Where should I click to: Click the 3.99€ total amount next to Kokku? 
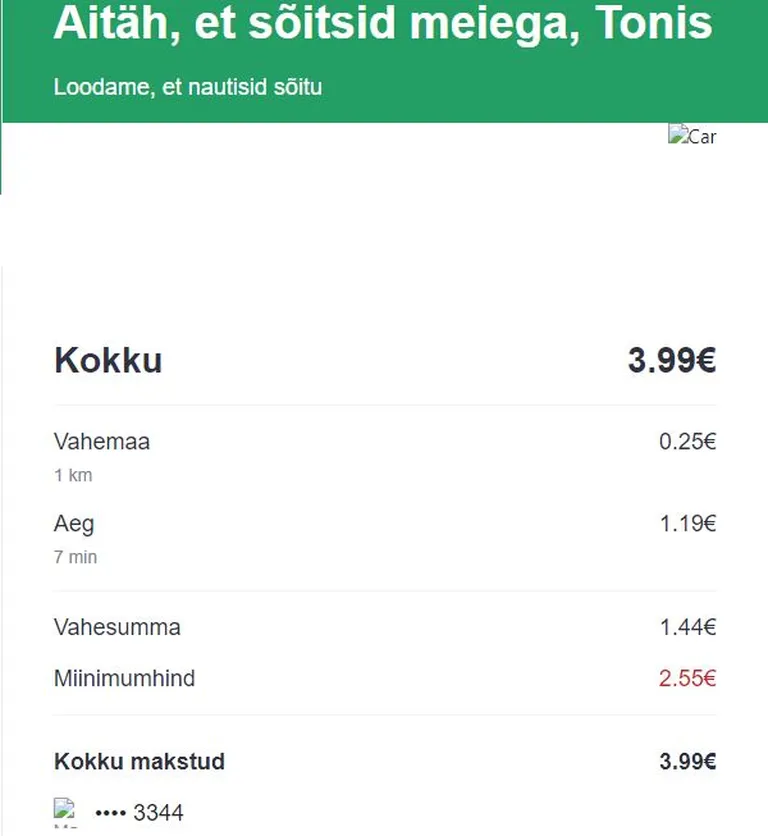(x=672, y=360)
